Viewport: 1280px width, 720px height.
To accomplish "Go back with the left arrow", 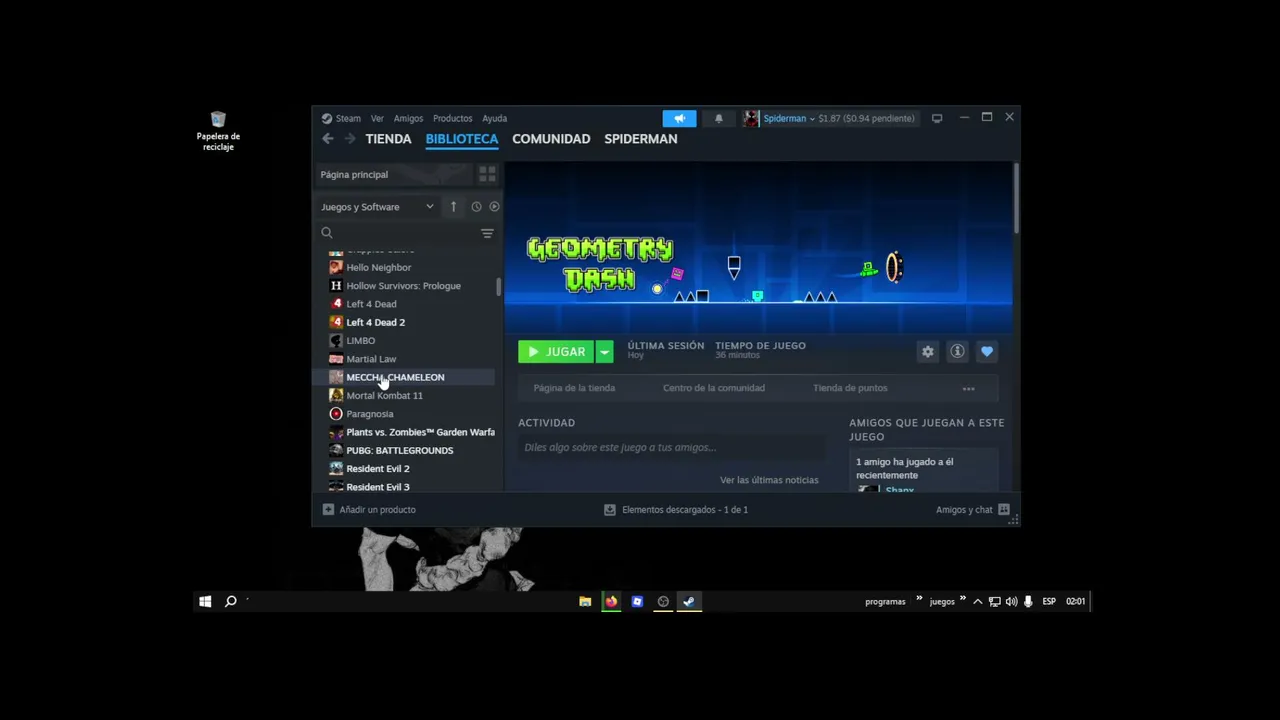I will (328, 139).
